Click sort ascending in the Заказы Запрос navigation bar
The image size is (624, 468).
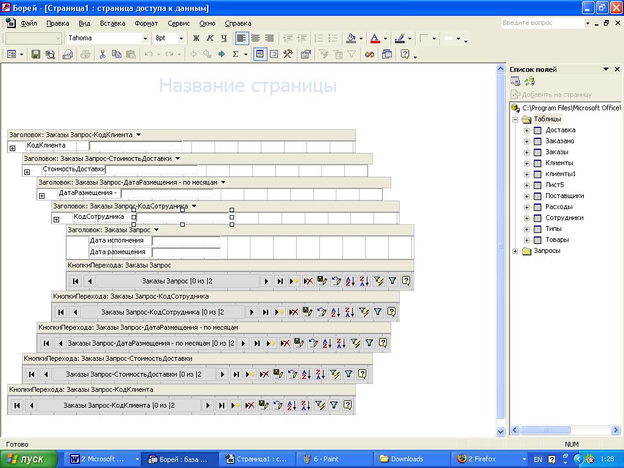pos(349,282)
